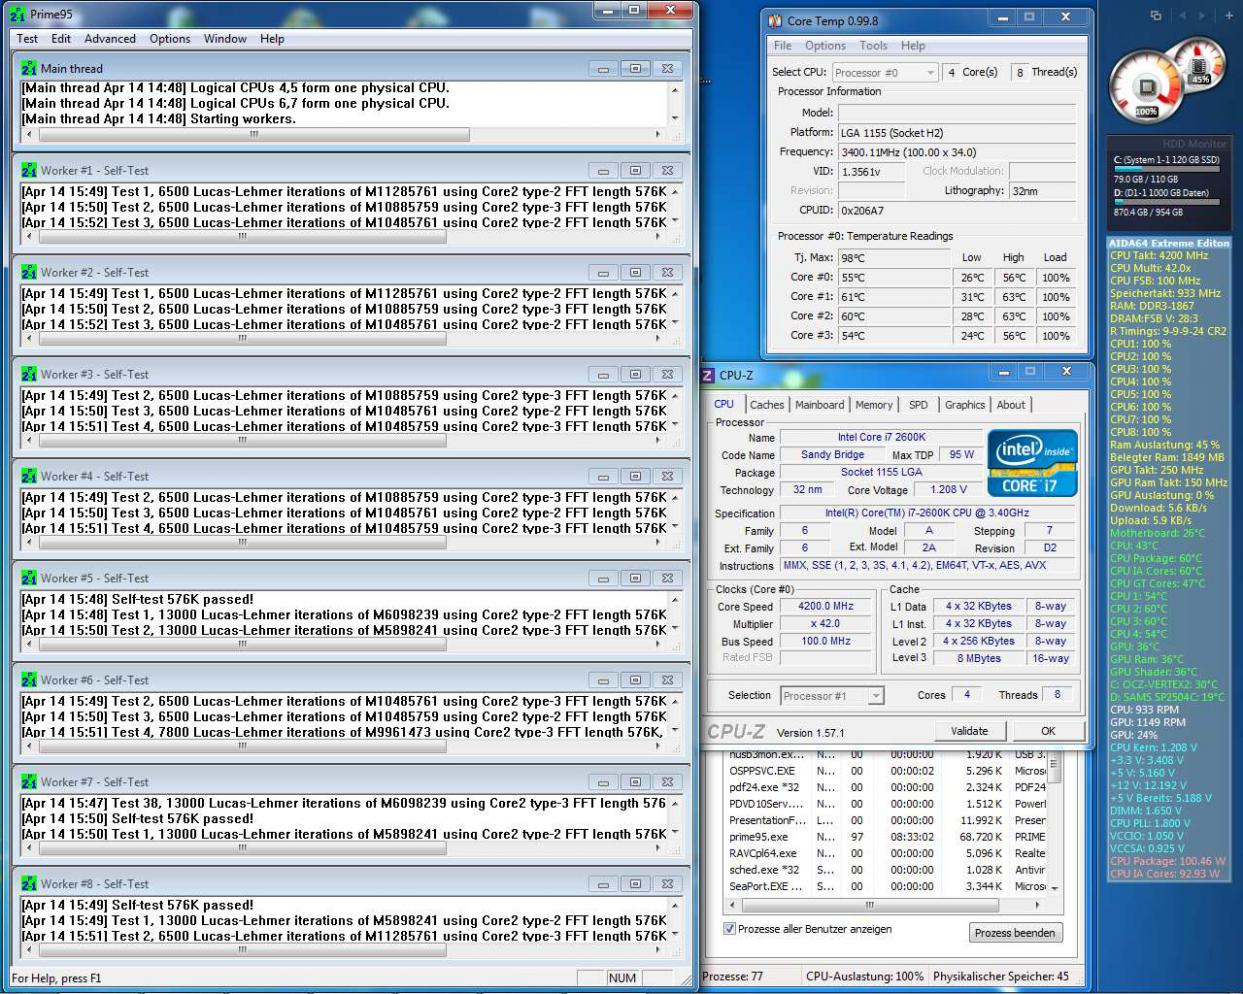The image size is (1243, 994).
Task: Click the Intel Core i7 logo badge
Action: pyautogui.click(x=1032, y=462)
